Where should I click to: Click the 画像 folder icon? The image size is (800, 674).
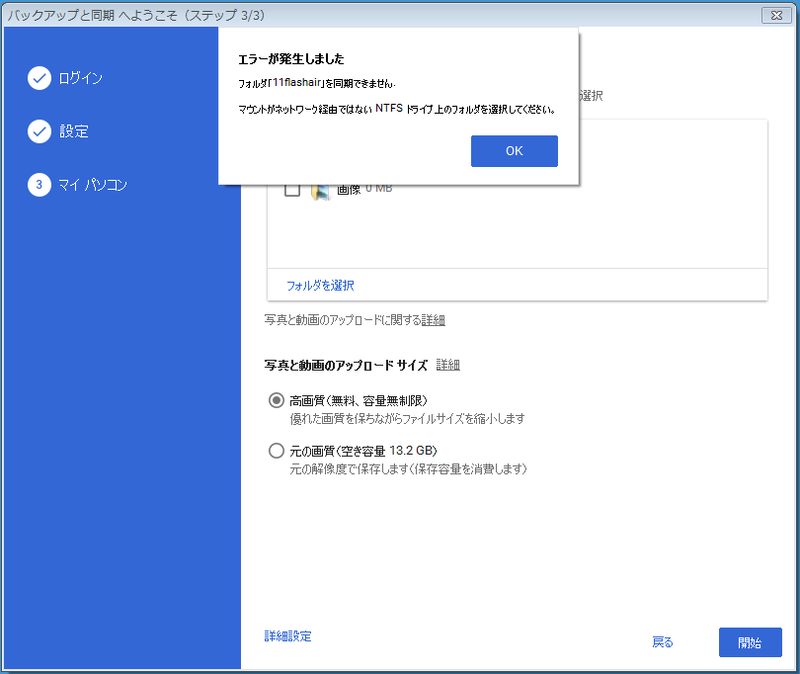point(320,191)
